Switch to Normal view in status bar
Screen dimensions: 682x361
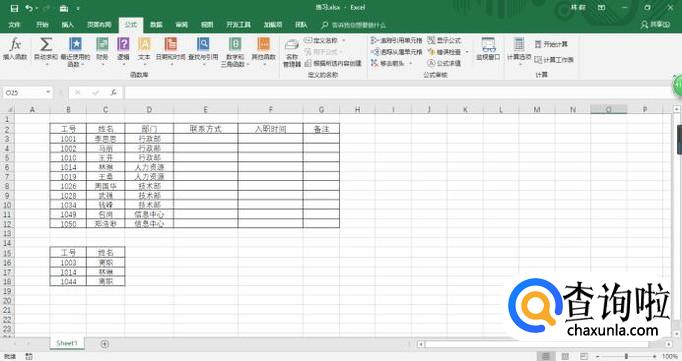pos(545,356)
